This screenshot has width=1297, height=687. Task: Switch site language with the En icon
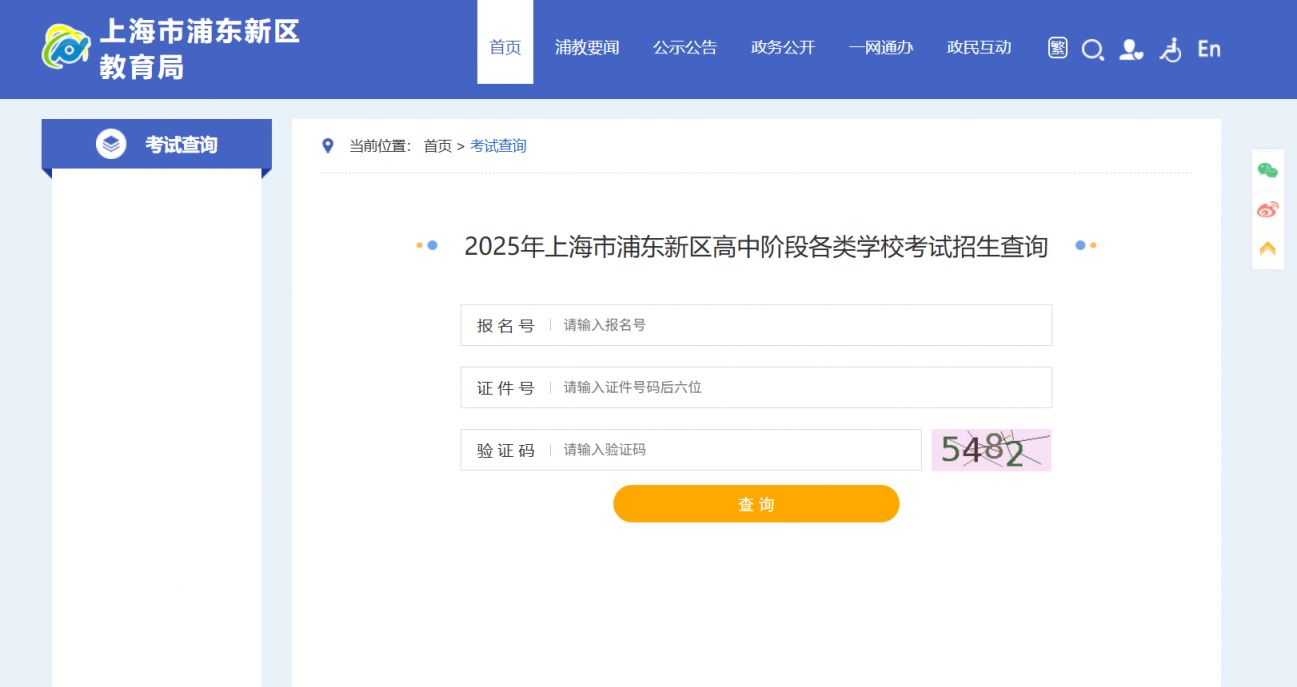coord(1208,48)
